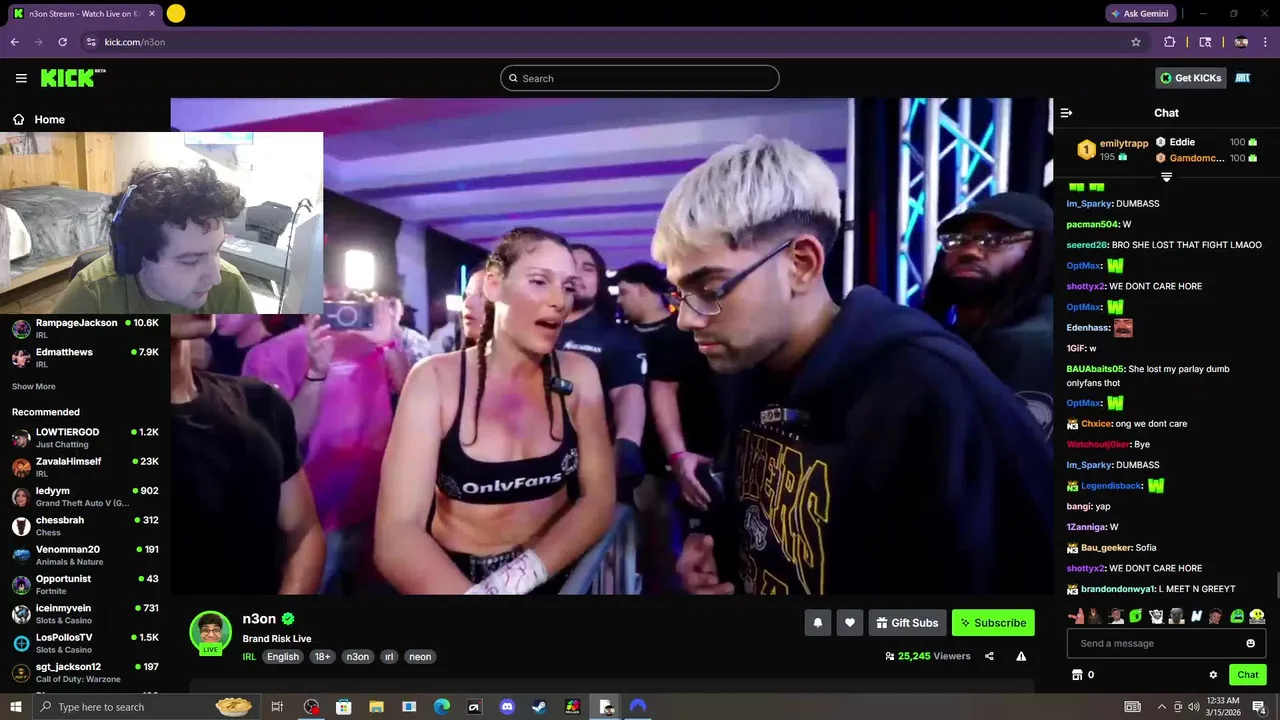Click the Kick logo

point(72,78)
